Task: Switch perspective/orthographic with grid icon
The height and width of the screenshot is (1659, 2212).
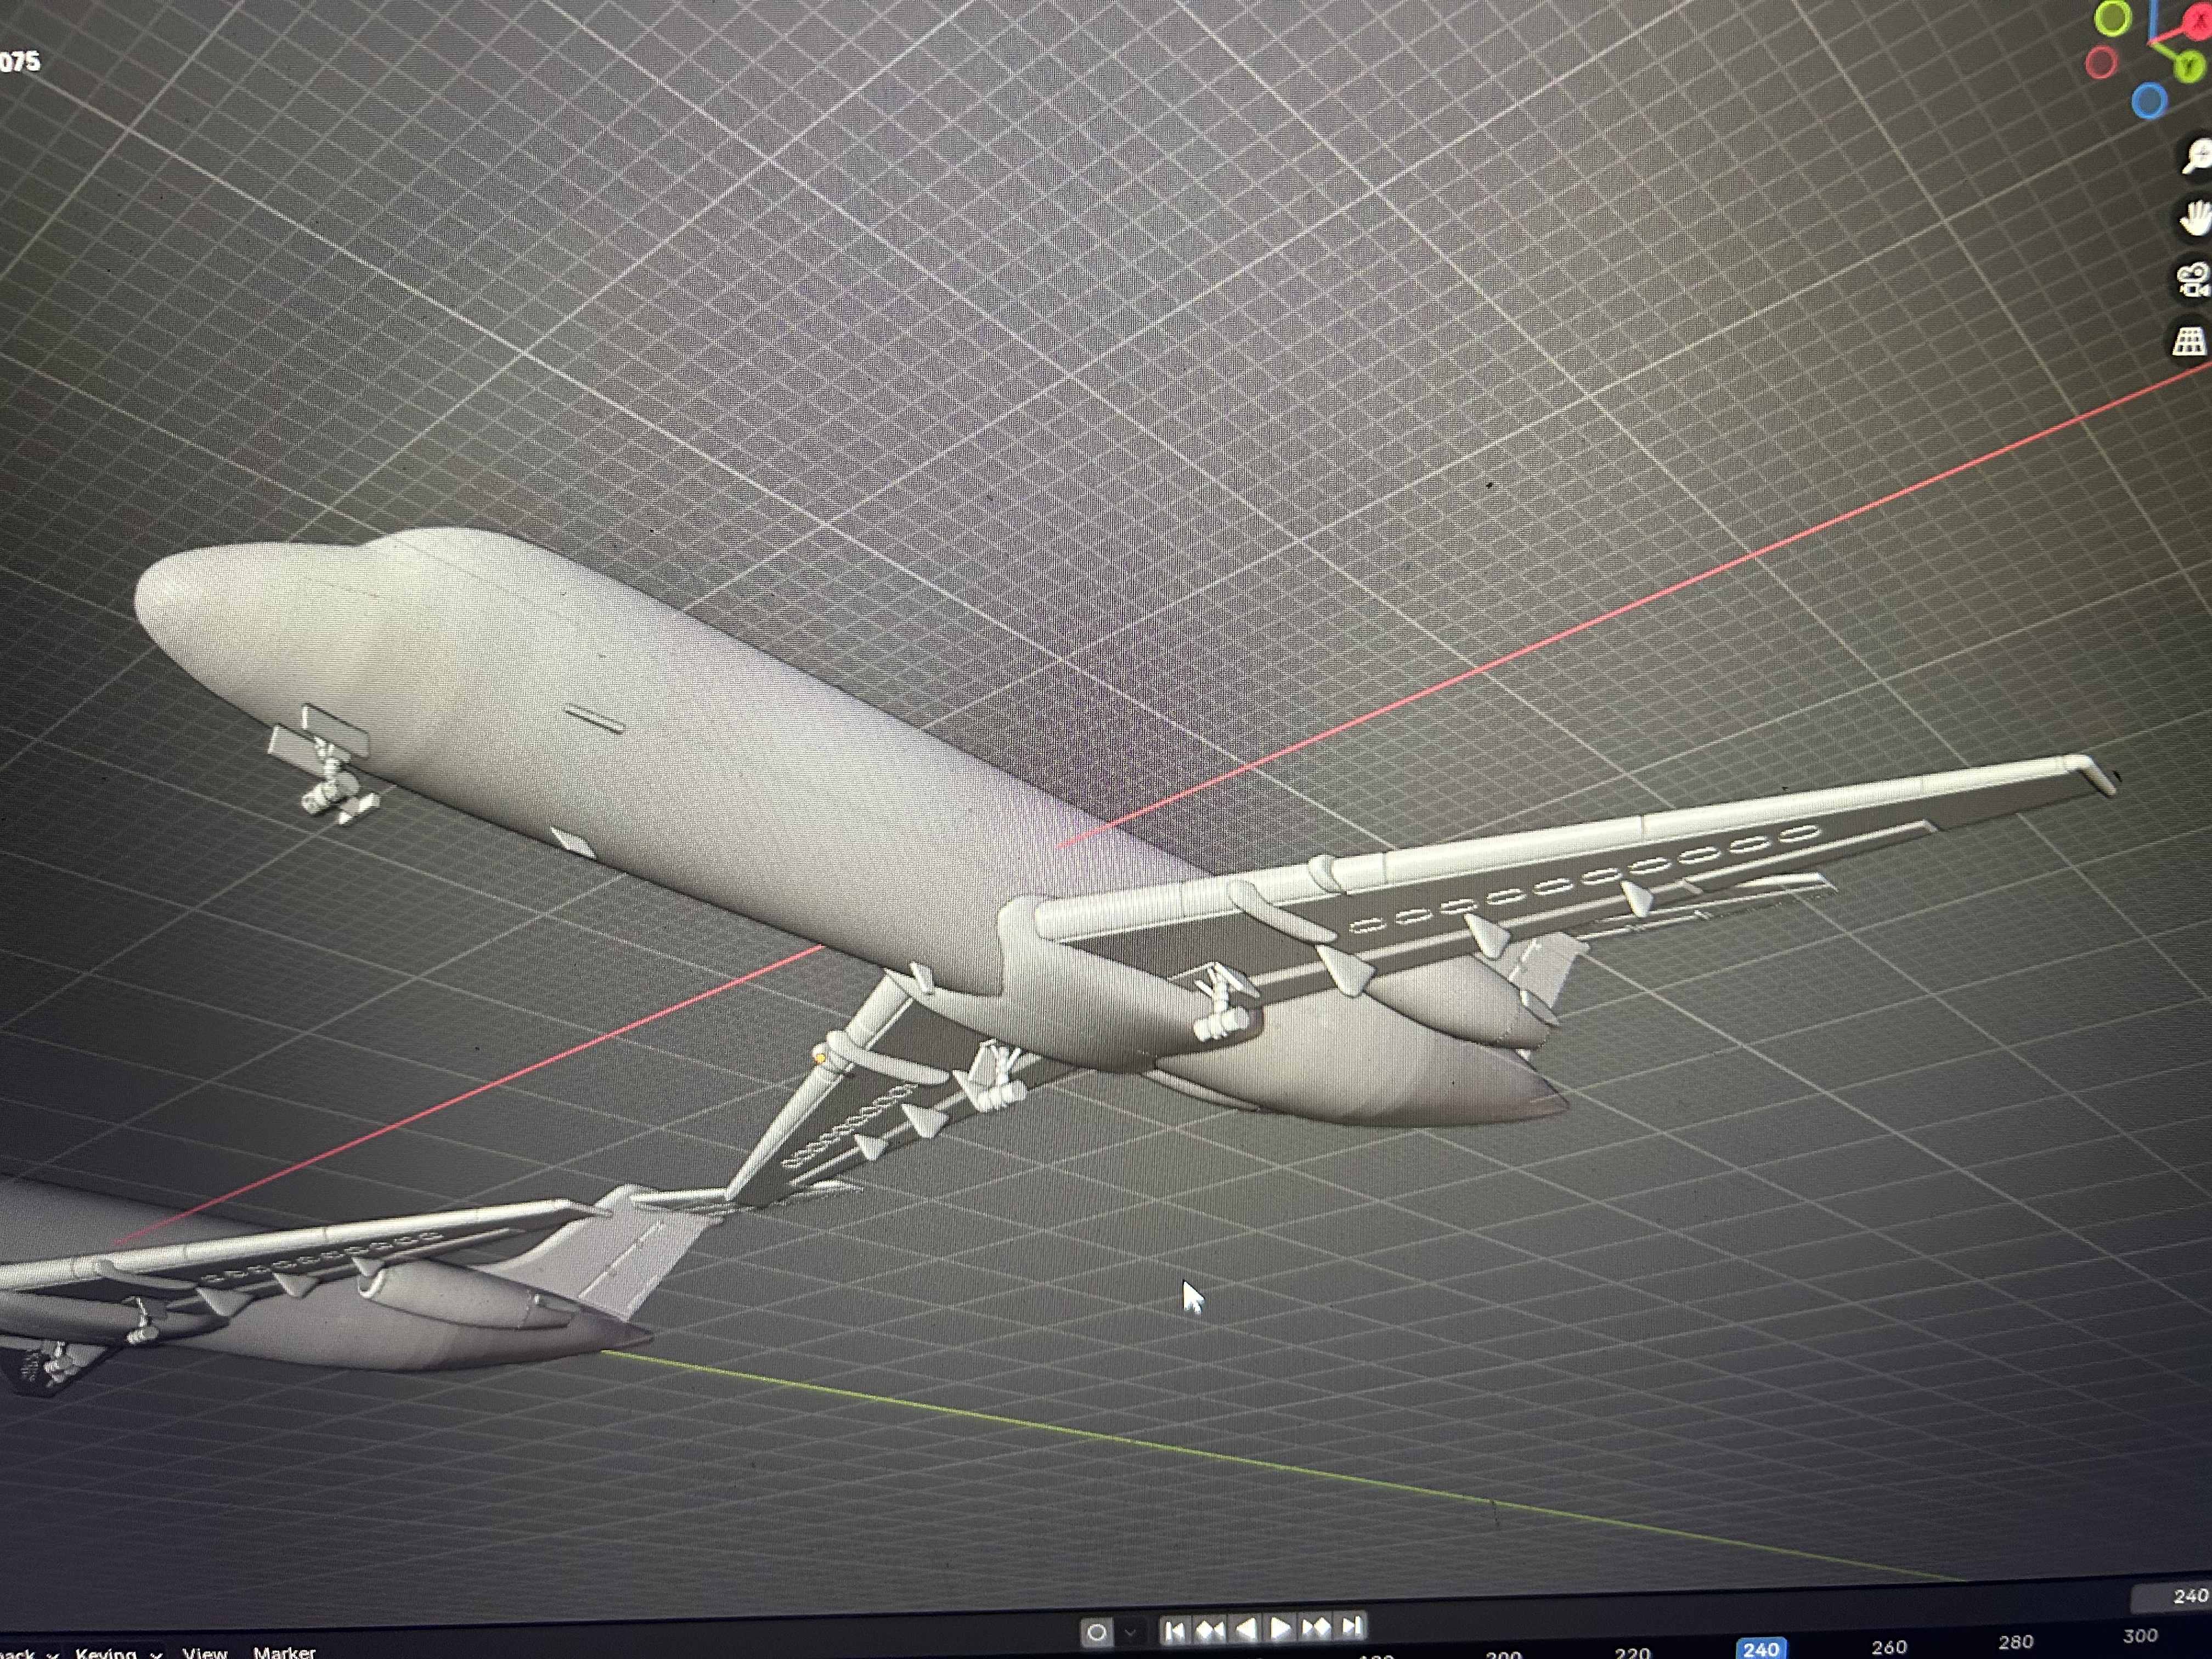Action: (2190, 342)
